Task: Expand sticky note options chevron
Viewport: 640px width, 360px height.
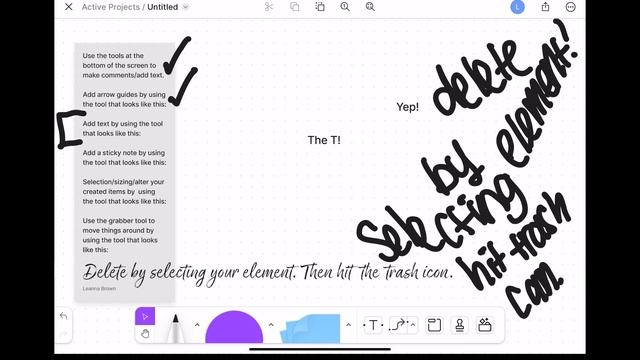Action: 348,325
